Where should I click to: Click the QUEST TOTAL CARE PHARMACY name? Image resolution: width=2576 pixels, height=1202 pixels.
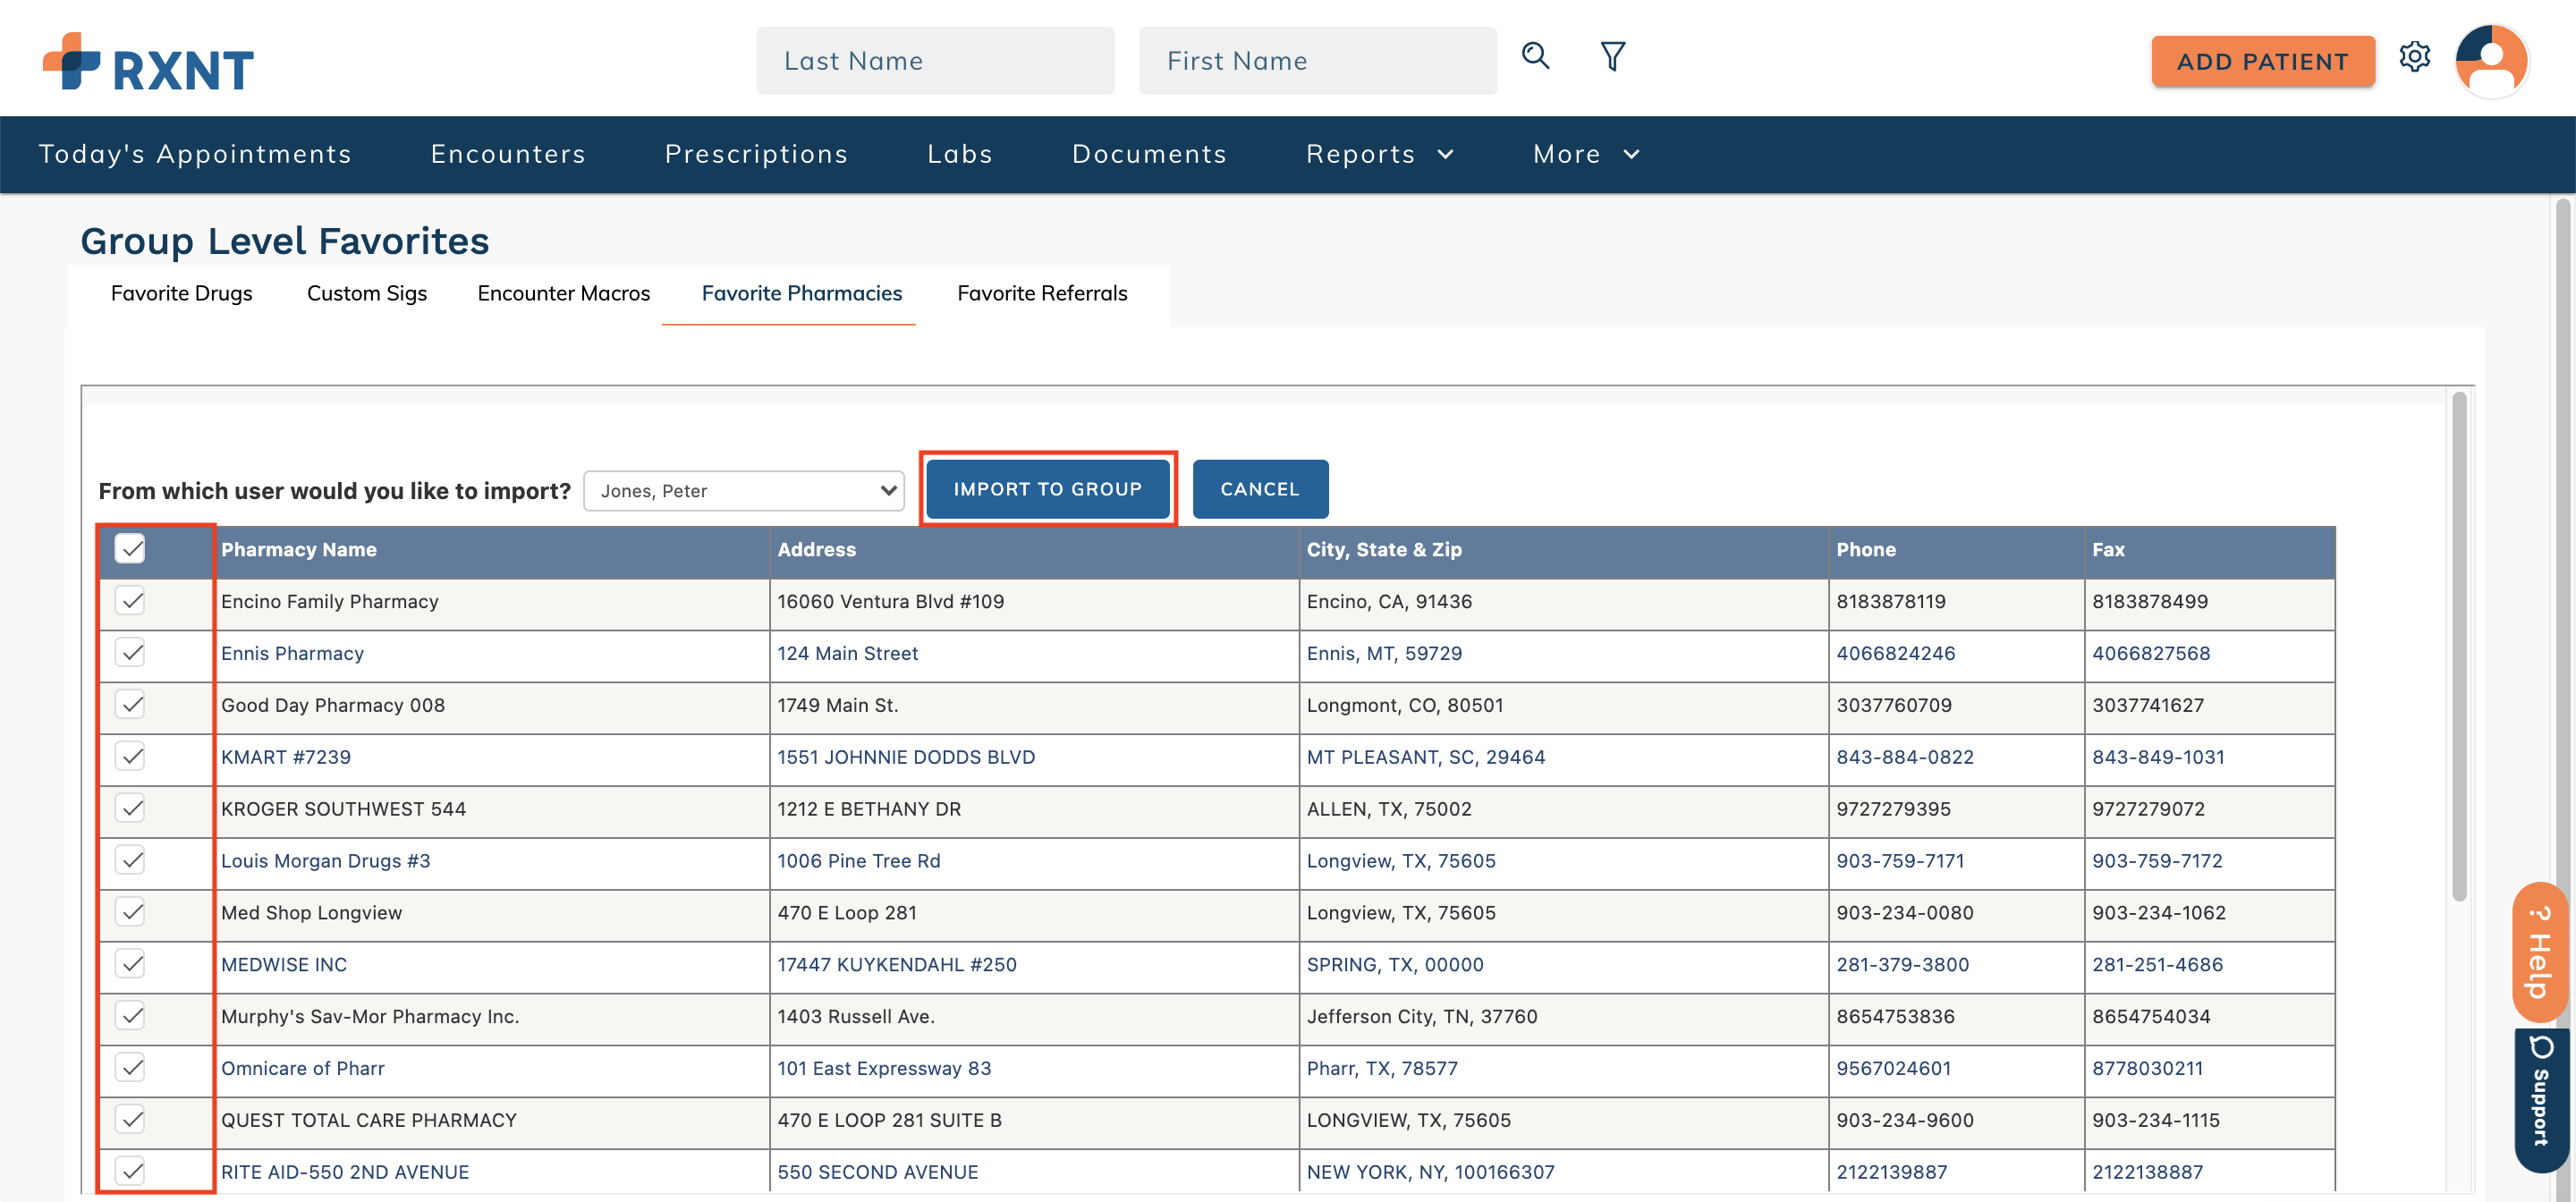pos(368,1120)
